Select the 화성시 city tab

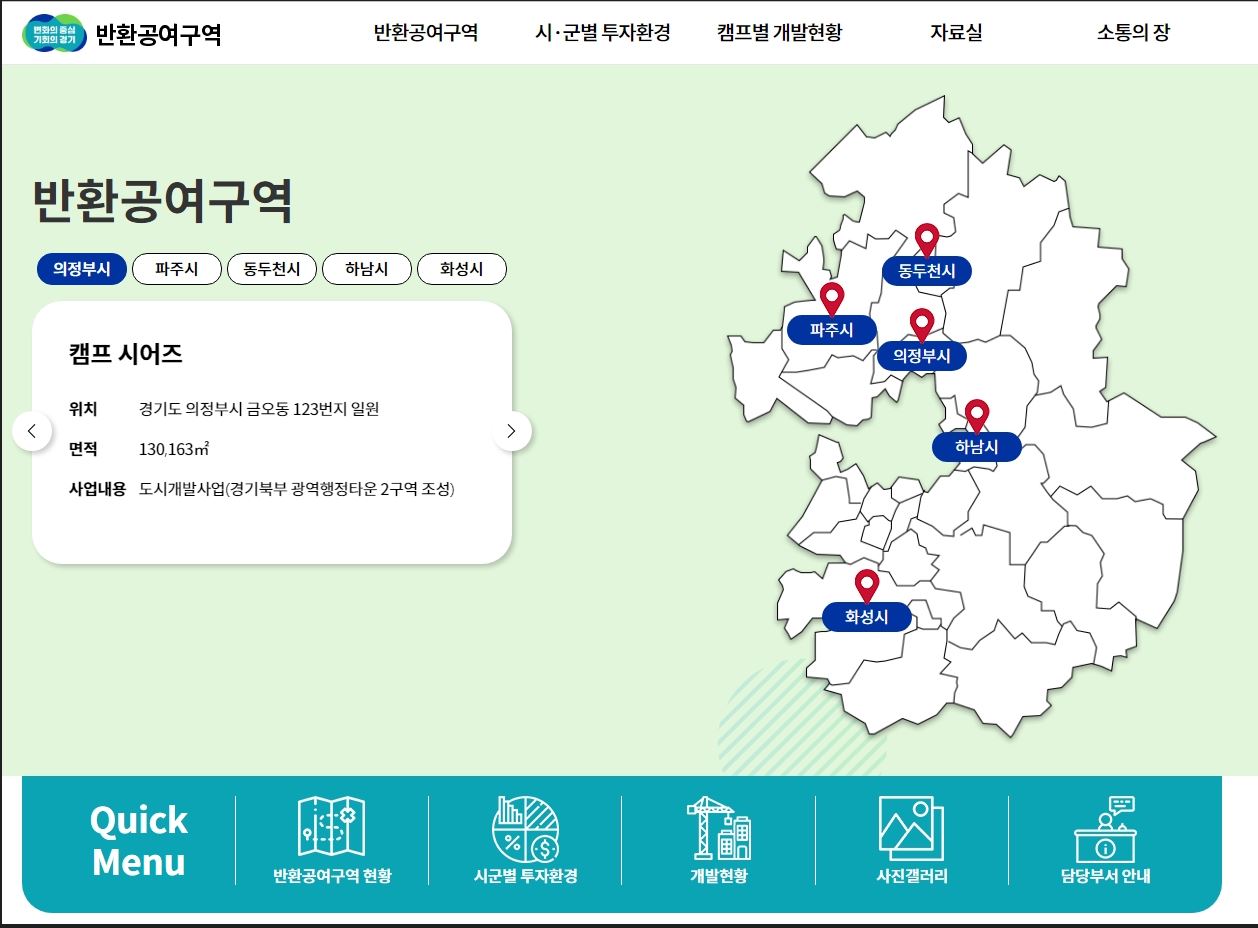[462, 269]
